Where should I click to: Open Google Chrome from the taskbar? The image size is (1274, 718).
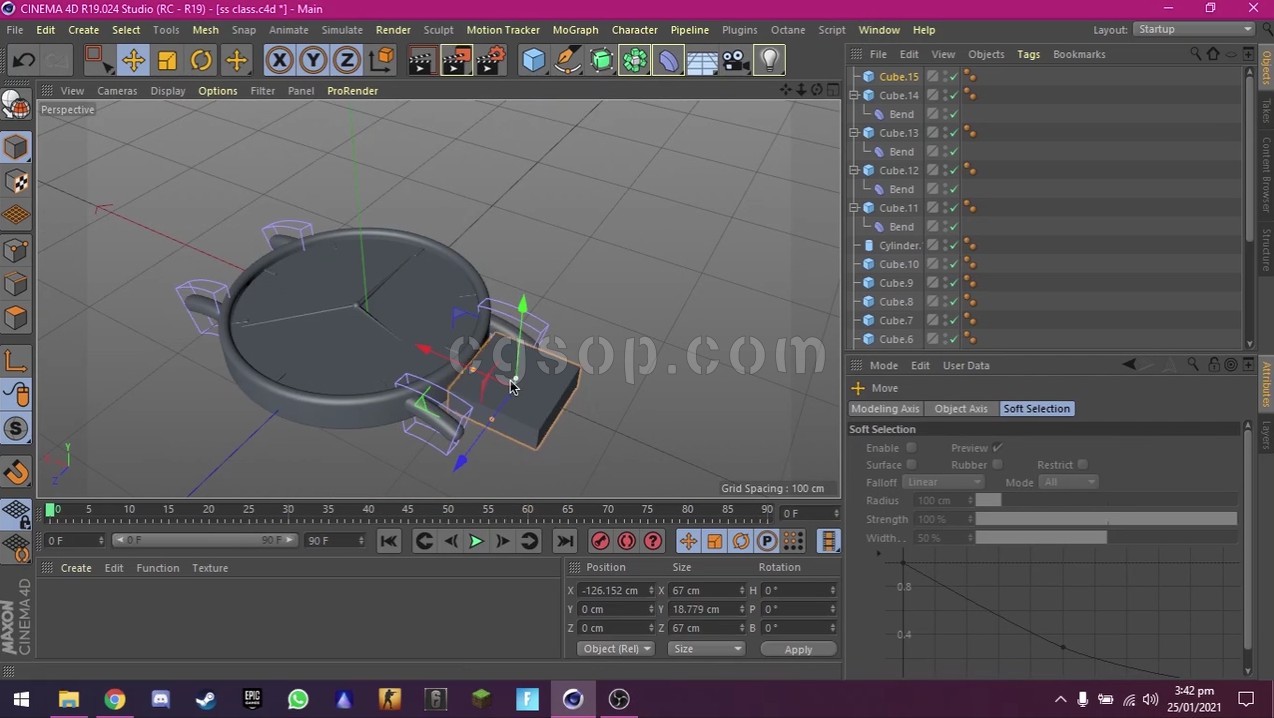(x=115, y=699)
